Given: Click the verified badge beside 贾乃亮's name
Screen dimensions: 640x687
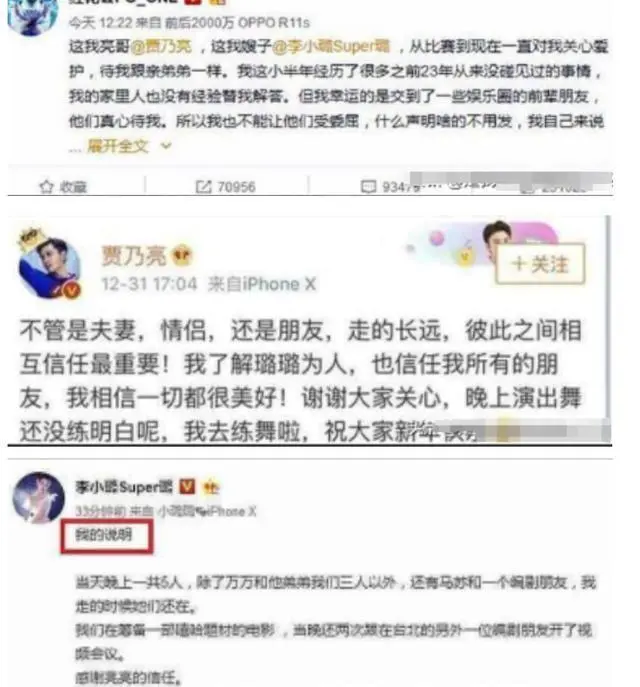Looking at the screenshot, I should click(182, 255).
